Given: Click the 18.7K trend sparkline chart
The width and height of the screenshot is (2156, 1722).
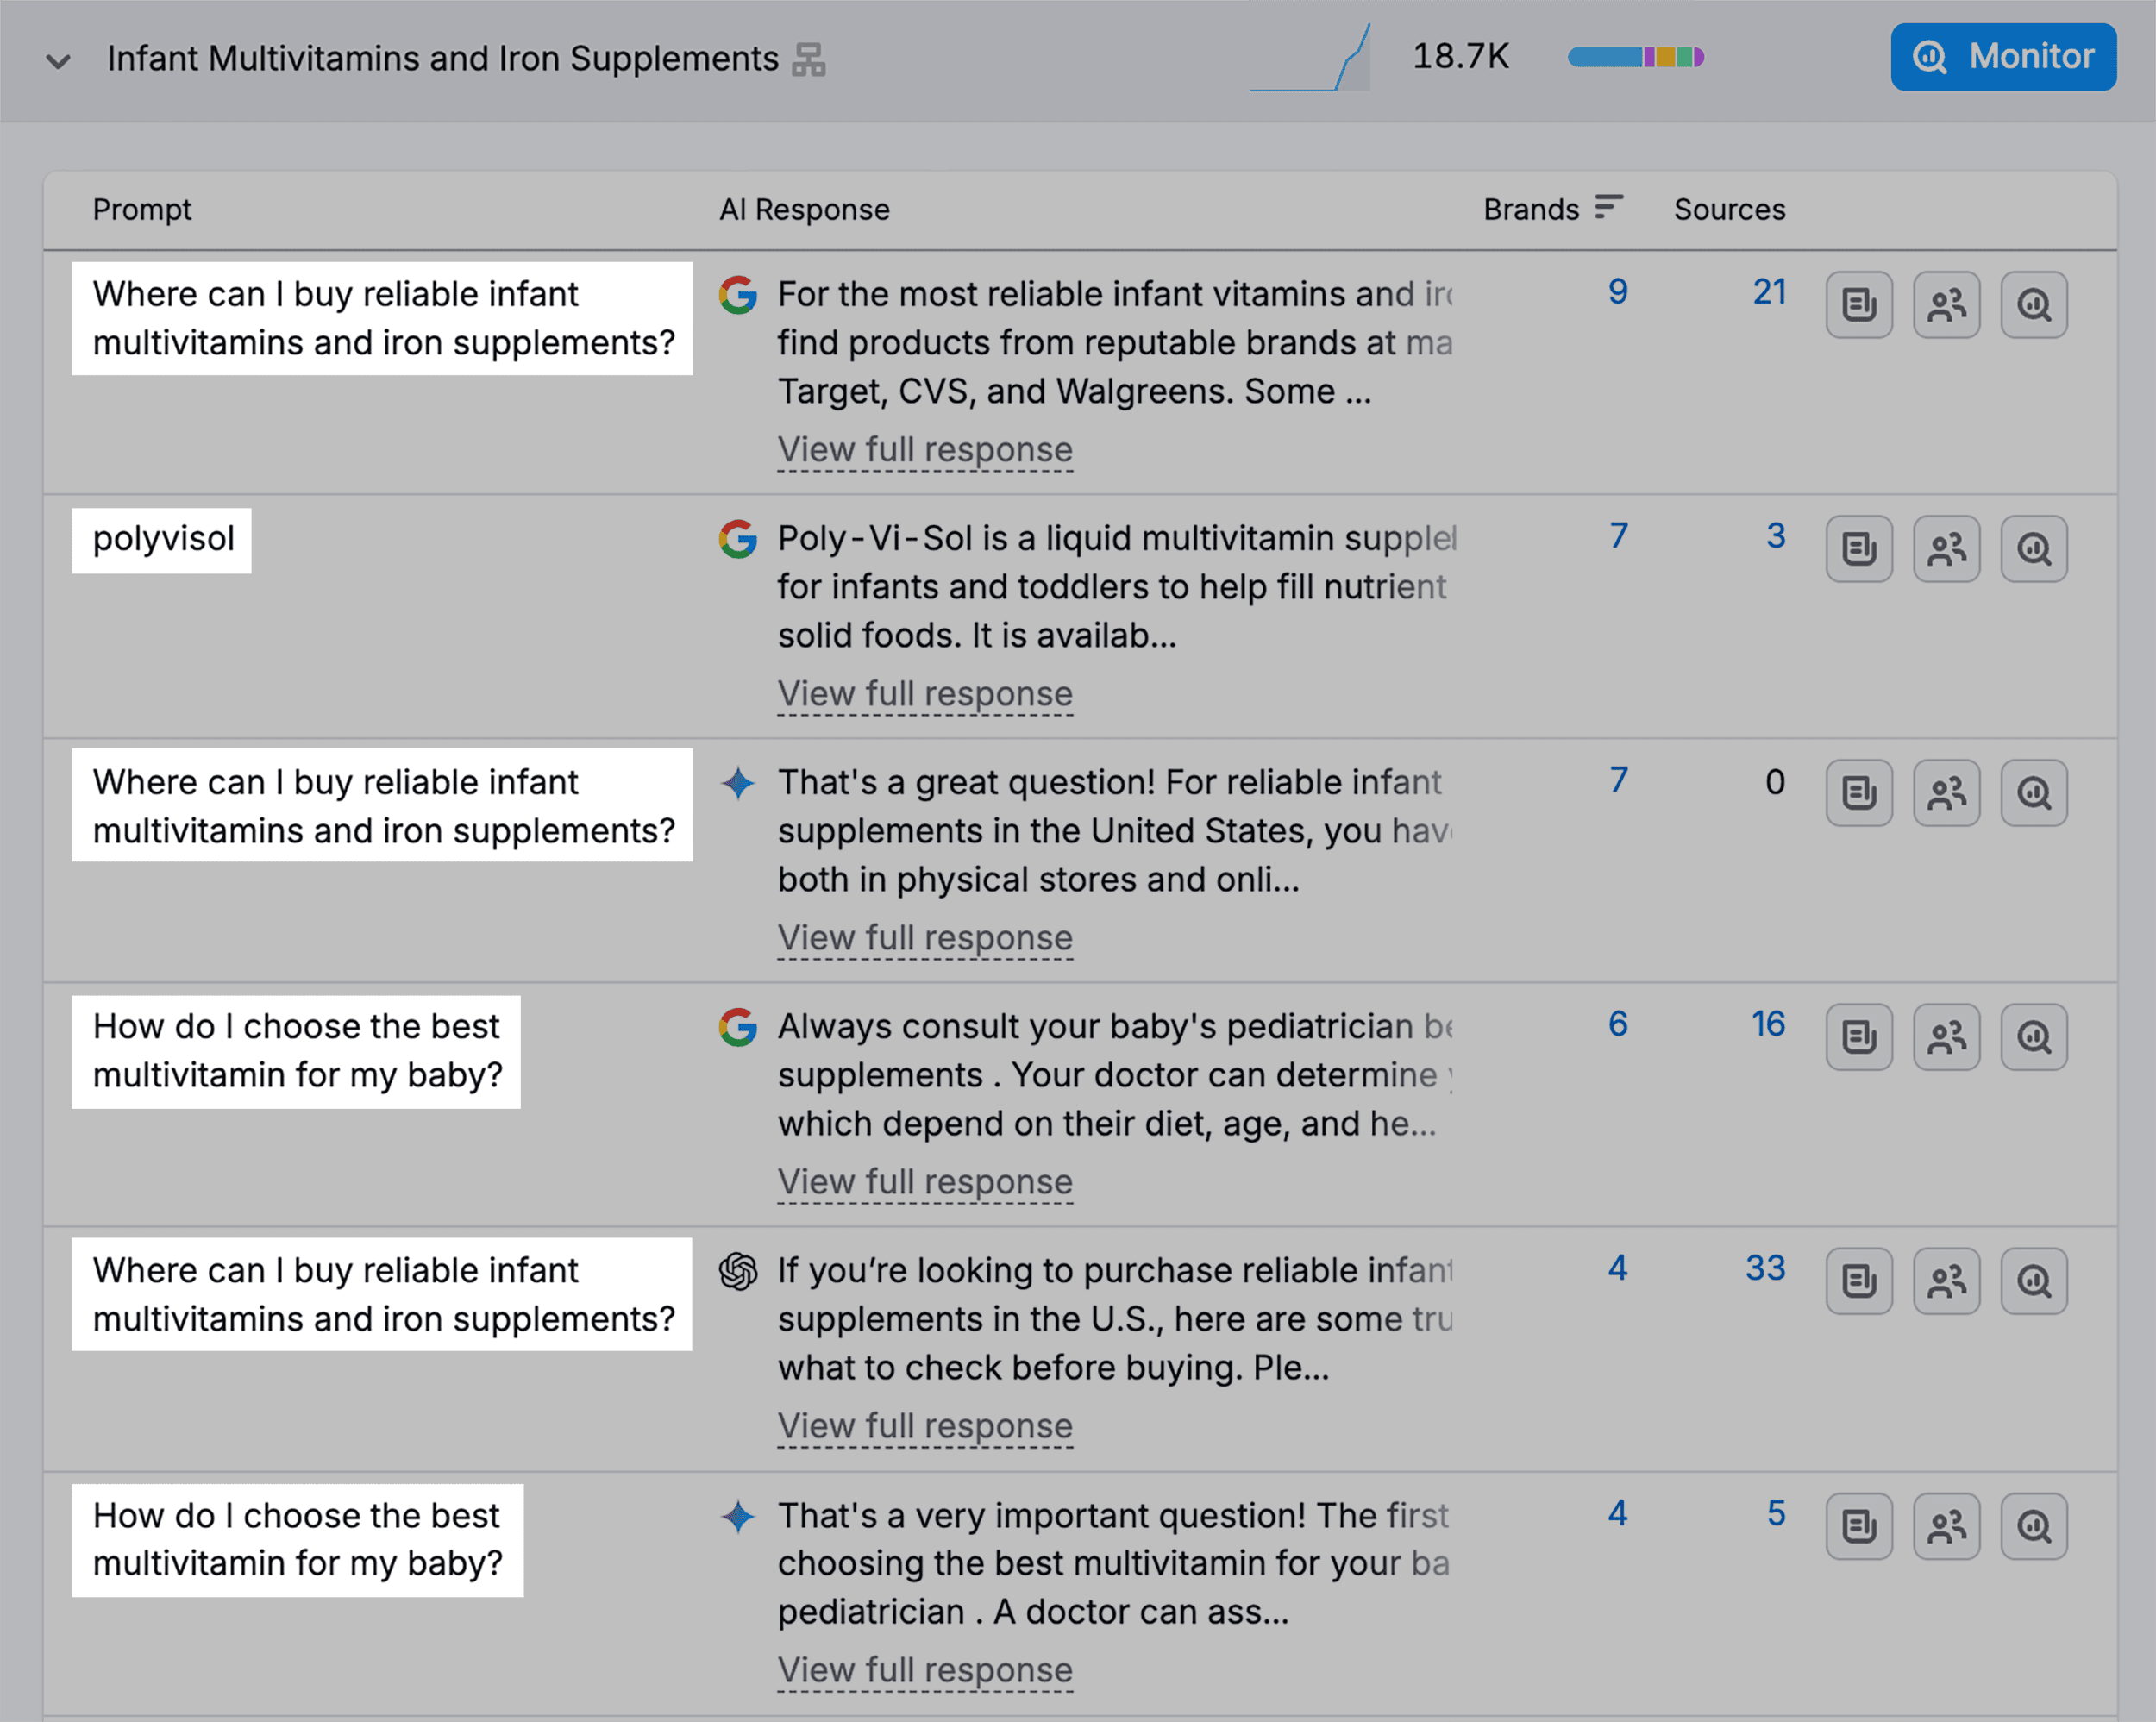Looking at the screenshot, I should click(x=1308, y=57).
